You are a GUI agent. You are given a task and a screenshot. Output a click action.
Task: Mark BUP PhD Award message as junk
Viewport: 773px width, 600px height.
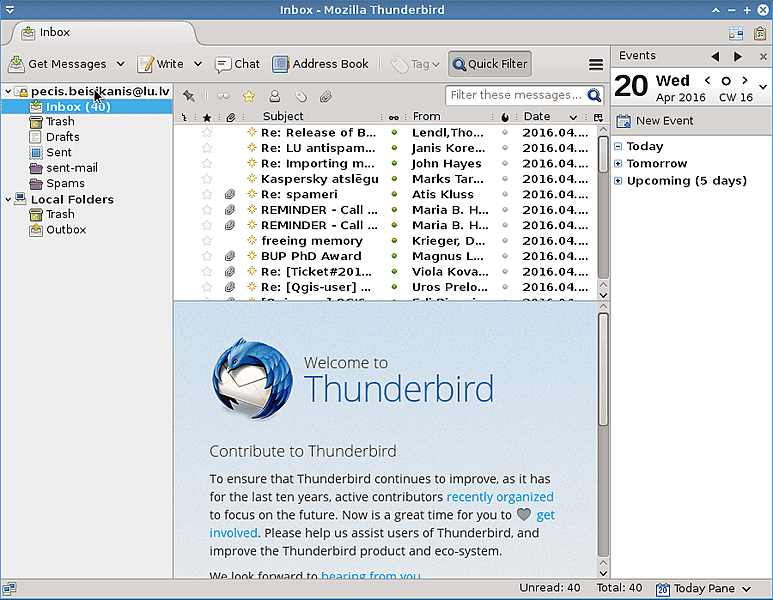(x=505, y=256)
